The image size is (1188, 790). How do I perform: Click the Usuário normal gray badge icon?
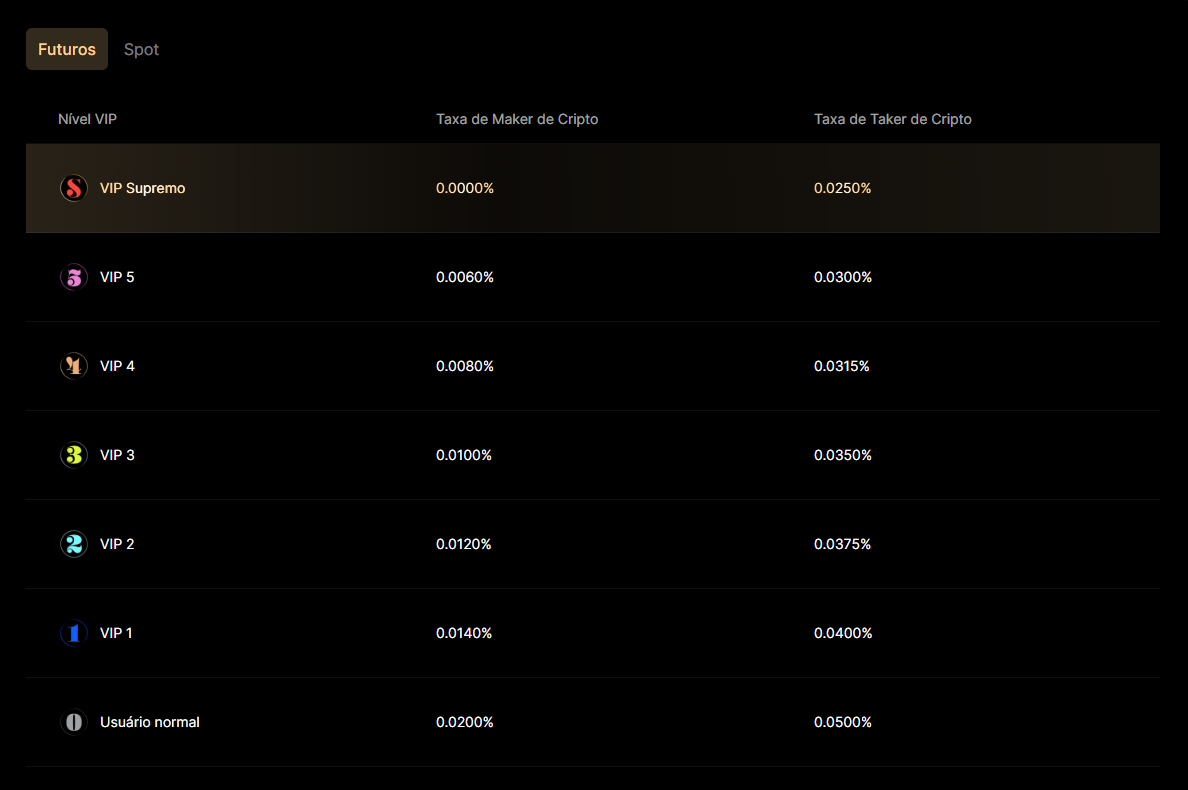pyautogui.click(x=74, y=722)
